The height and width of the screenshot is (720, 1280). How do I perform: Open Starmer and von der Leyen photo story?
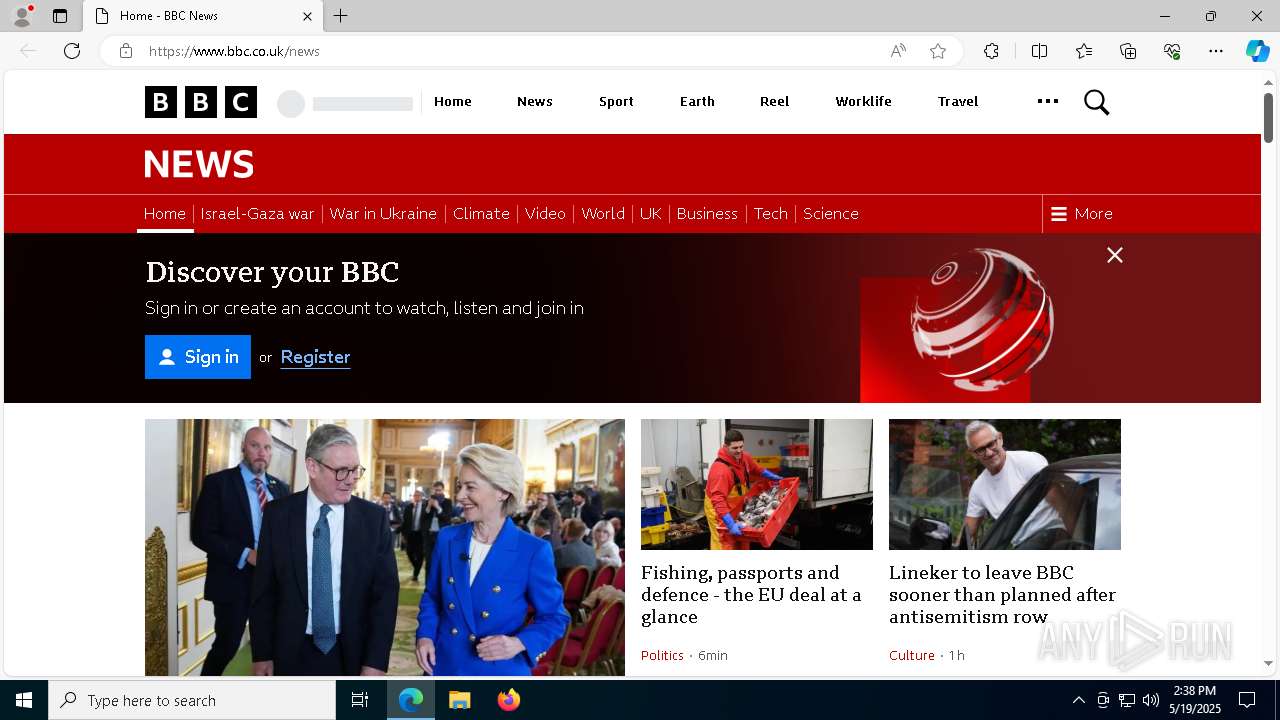[x=385, y=547]
